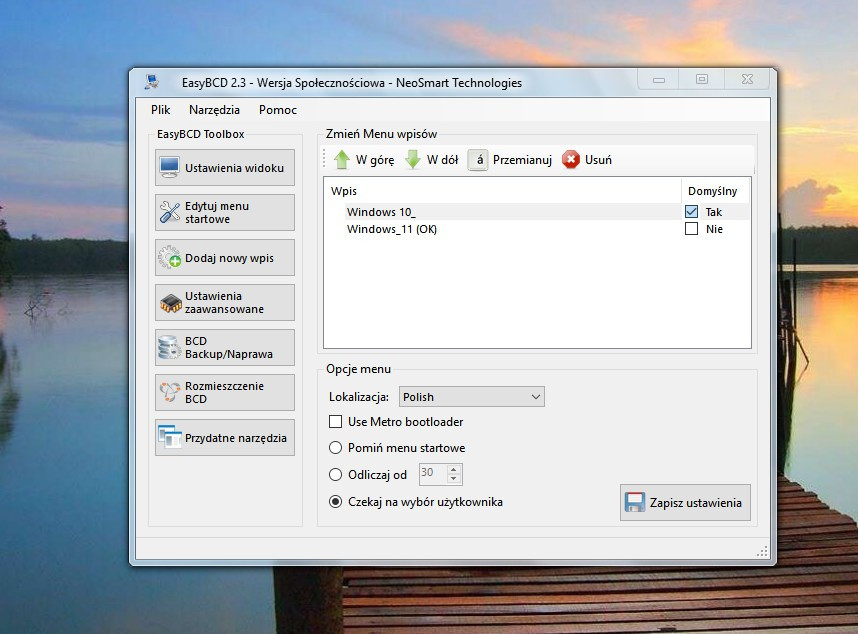Viewport: 858px width, 634px height.
Task: Increase countdown value with stepper arrow
Action: [456, 470]
